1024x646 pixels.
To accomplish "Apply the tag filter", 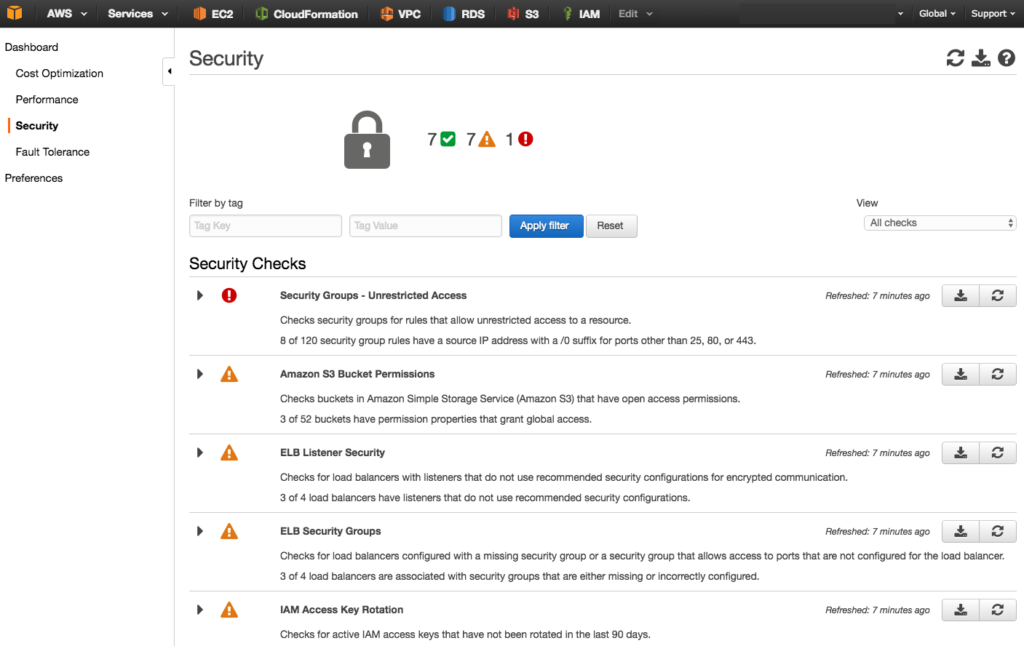I will click(x=546, y=225).
